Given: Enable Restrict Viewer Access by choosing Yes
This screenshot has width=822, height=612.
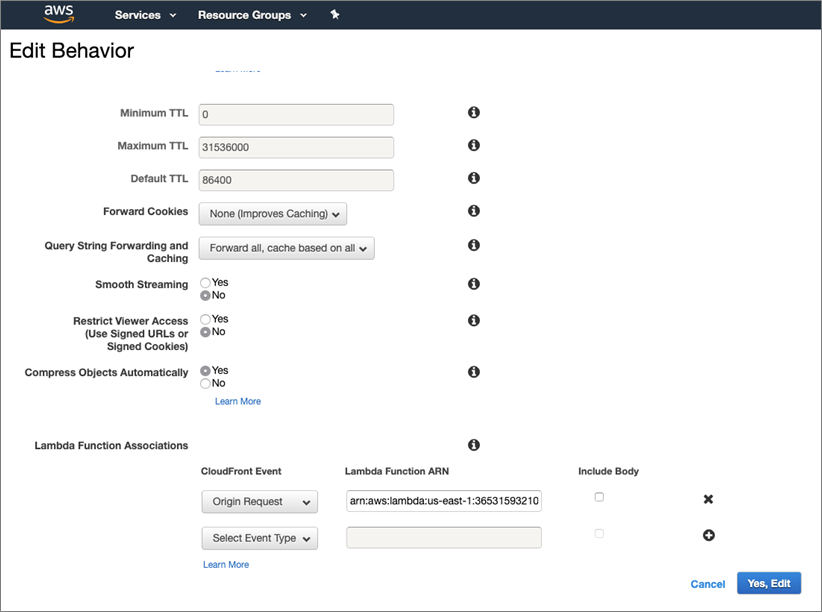Looking at the screenshot, I should pos(205,319).
